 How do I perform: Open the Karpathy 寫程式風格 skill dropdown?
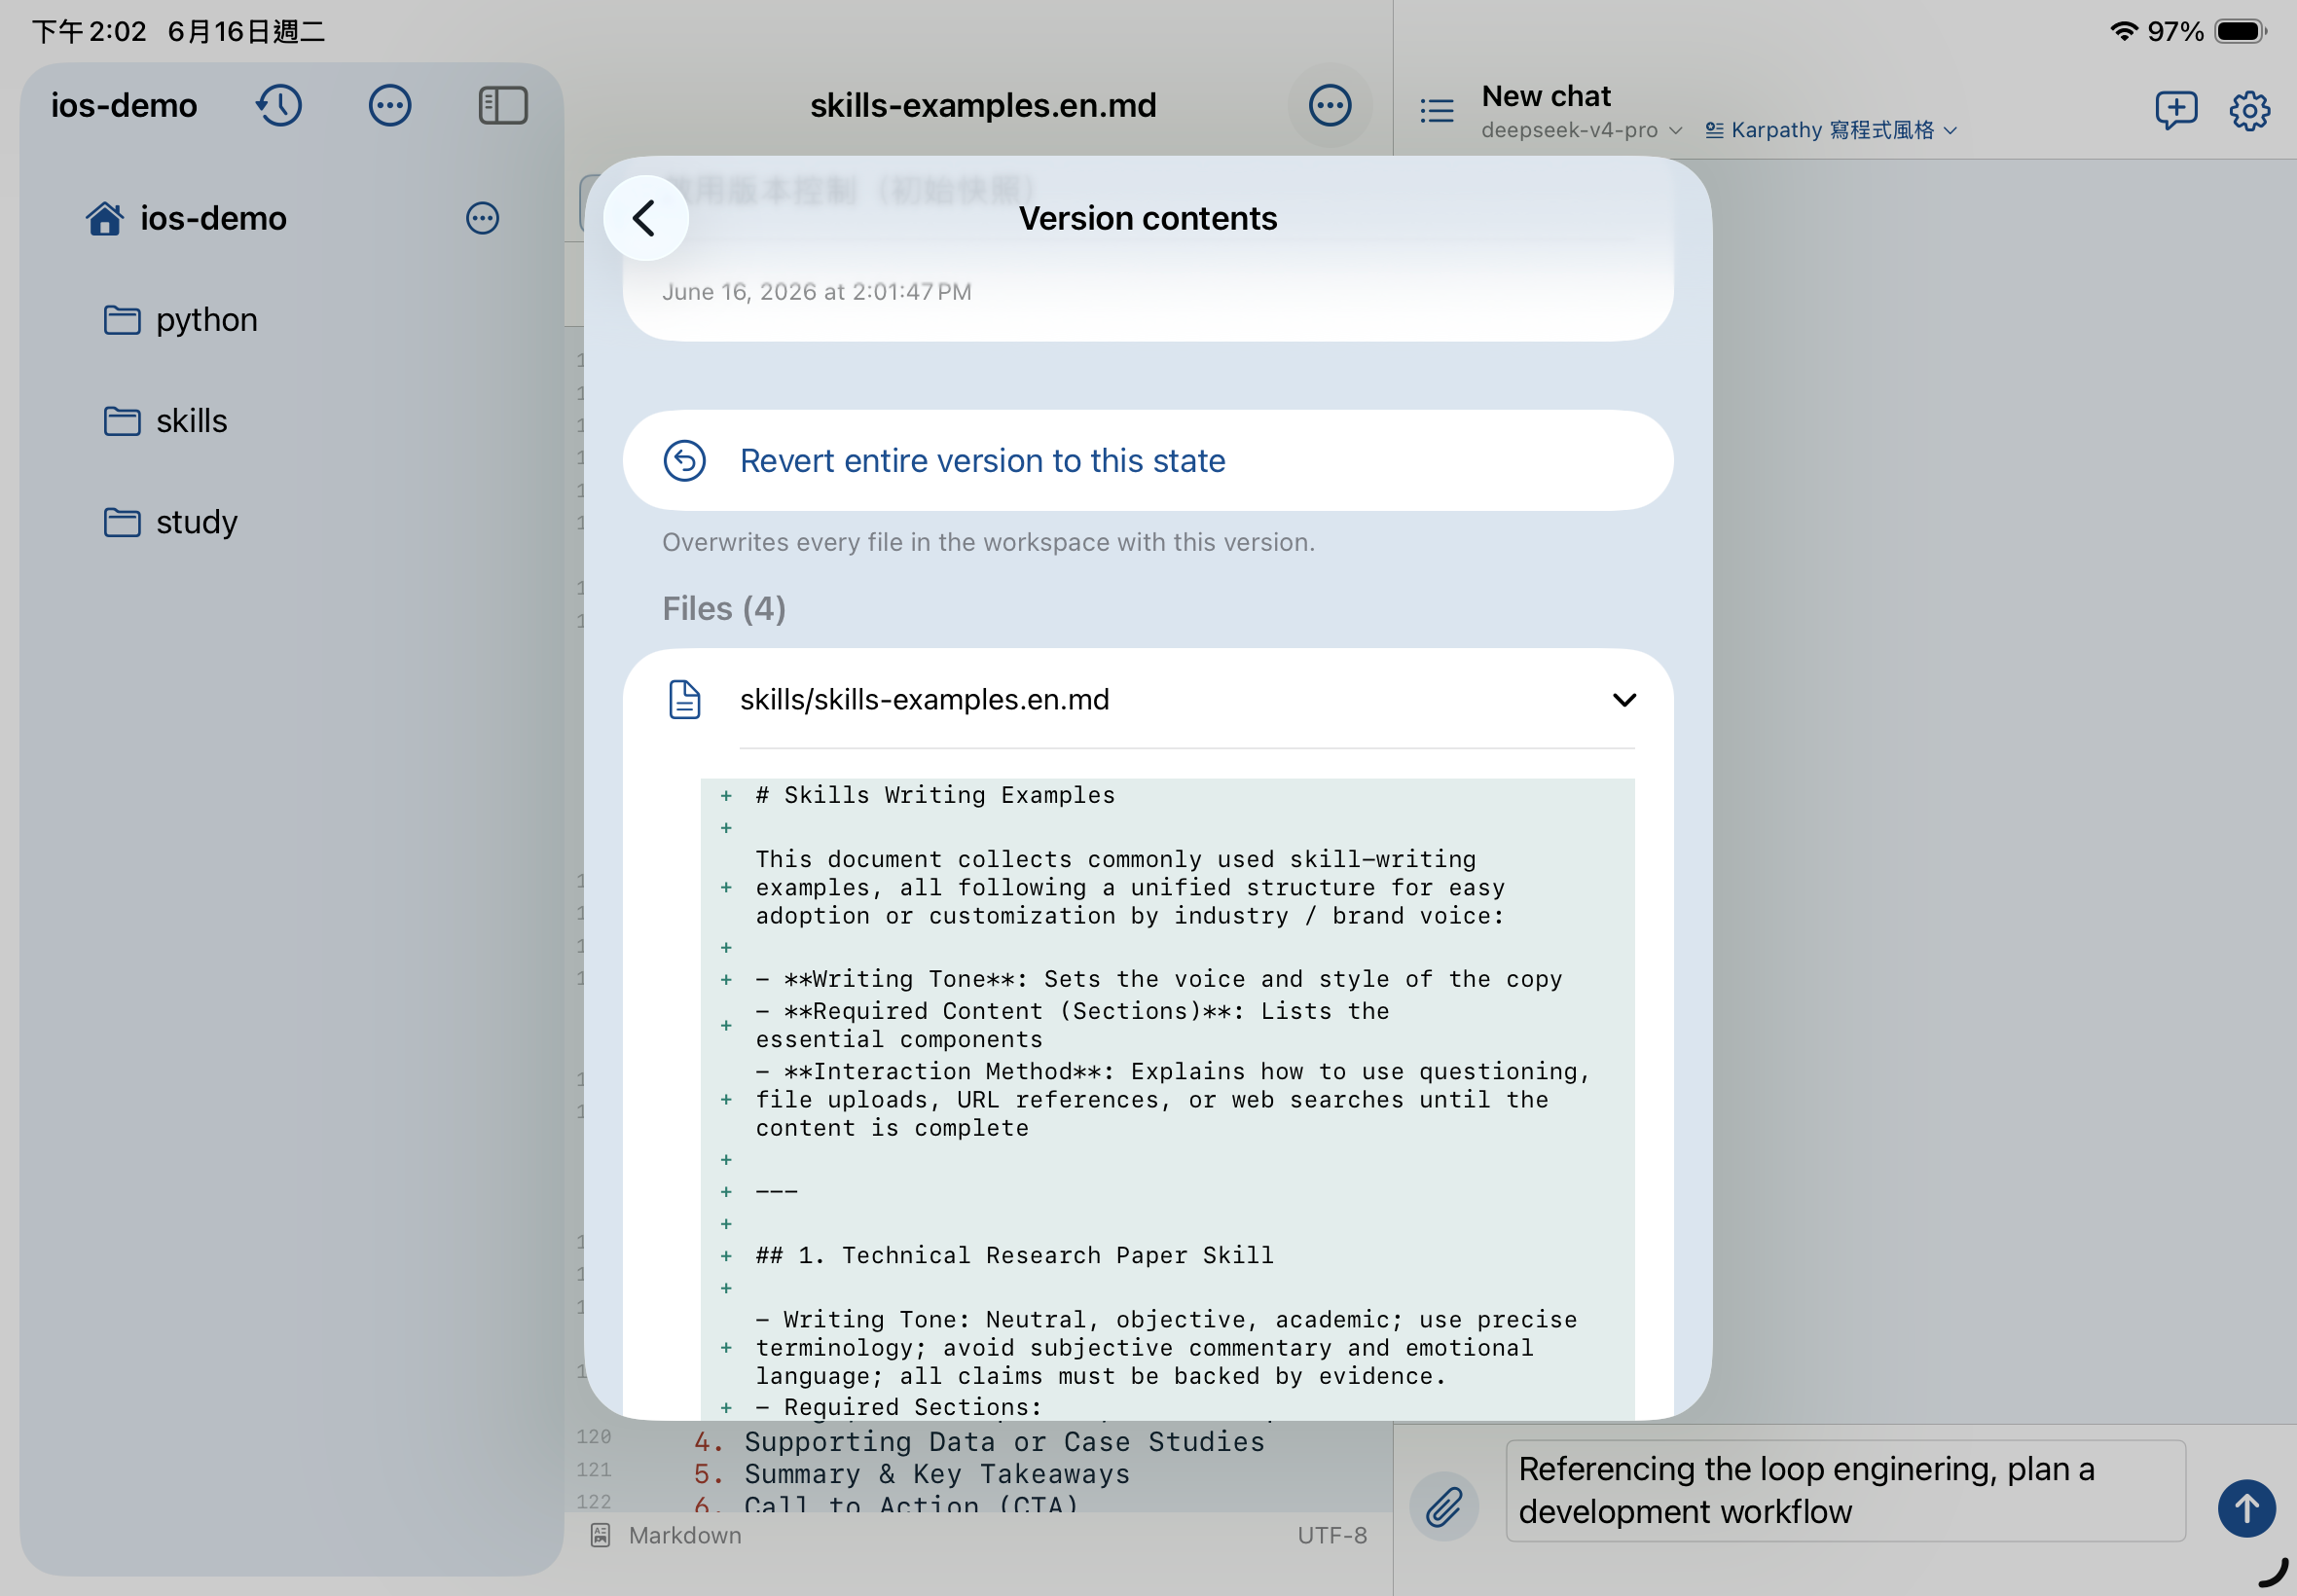coord(1831,130)
